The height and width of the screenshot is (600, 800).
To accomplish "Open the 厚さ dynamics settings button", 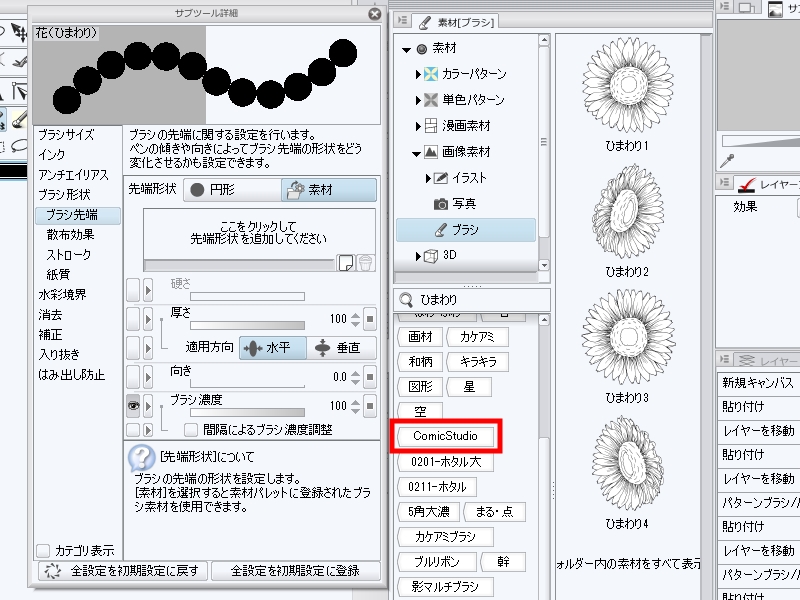I will (x=370, y=319).
